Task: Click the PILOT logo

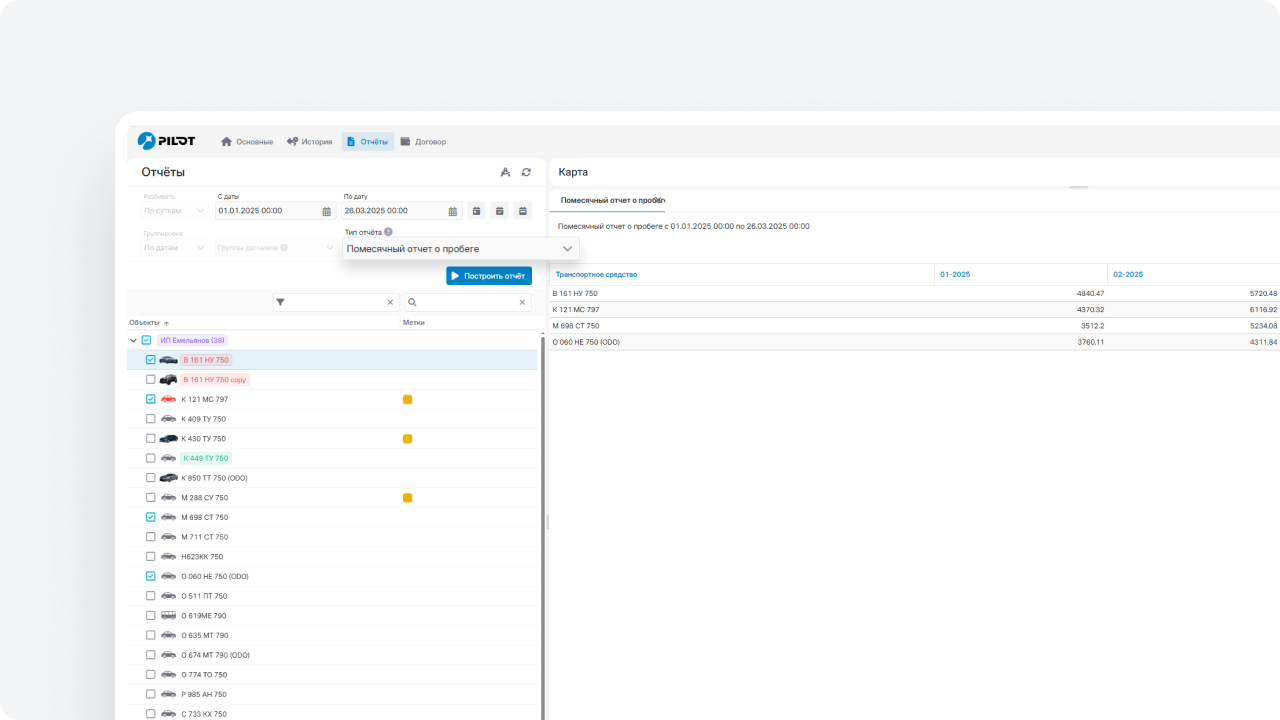Action: point(166,141)
